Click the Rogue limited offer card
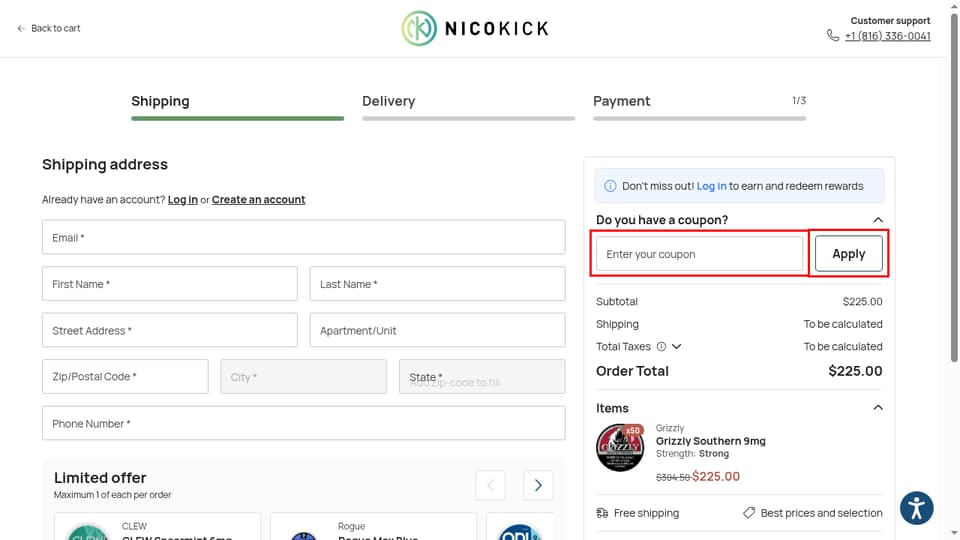 click(x=373, y=527)
